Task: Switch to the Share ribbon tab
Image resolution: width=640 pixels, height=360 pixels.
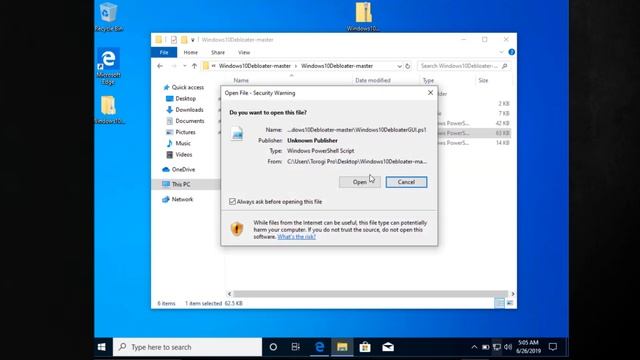Action: pyautogui.click(x=218, y=53)
